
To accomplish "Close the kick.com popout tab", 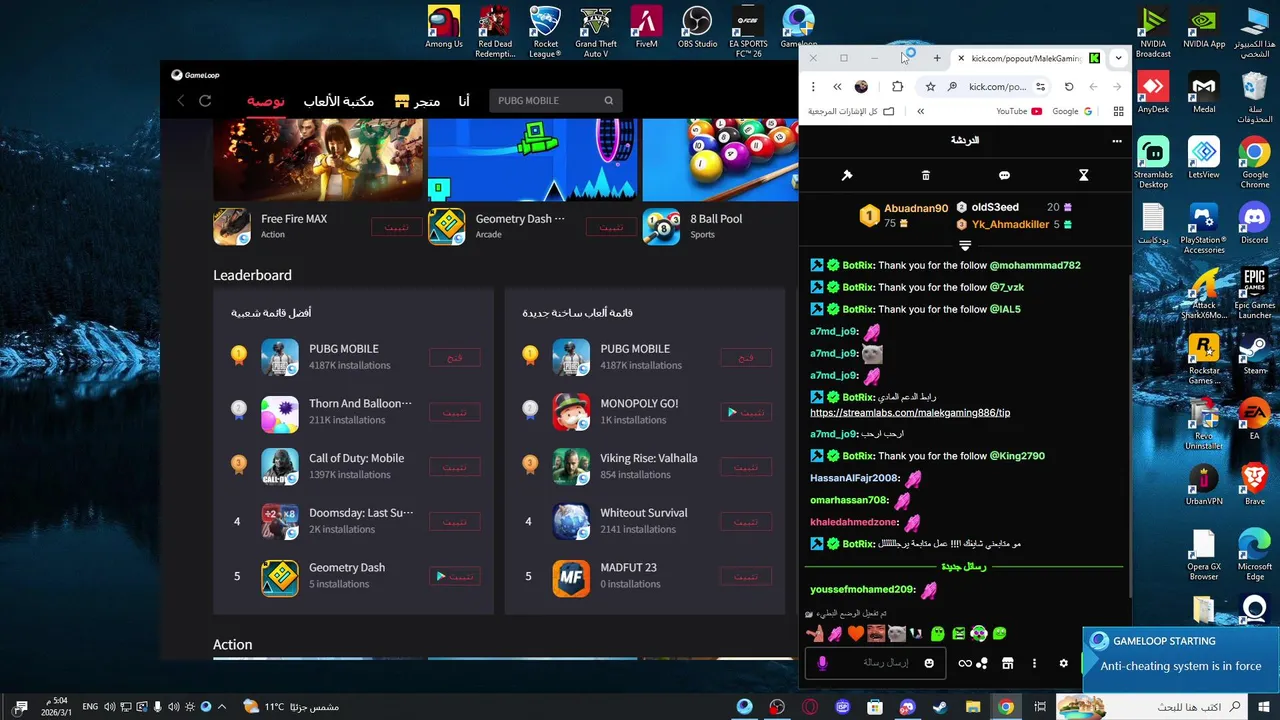I will click(961, 58).
